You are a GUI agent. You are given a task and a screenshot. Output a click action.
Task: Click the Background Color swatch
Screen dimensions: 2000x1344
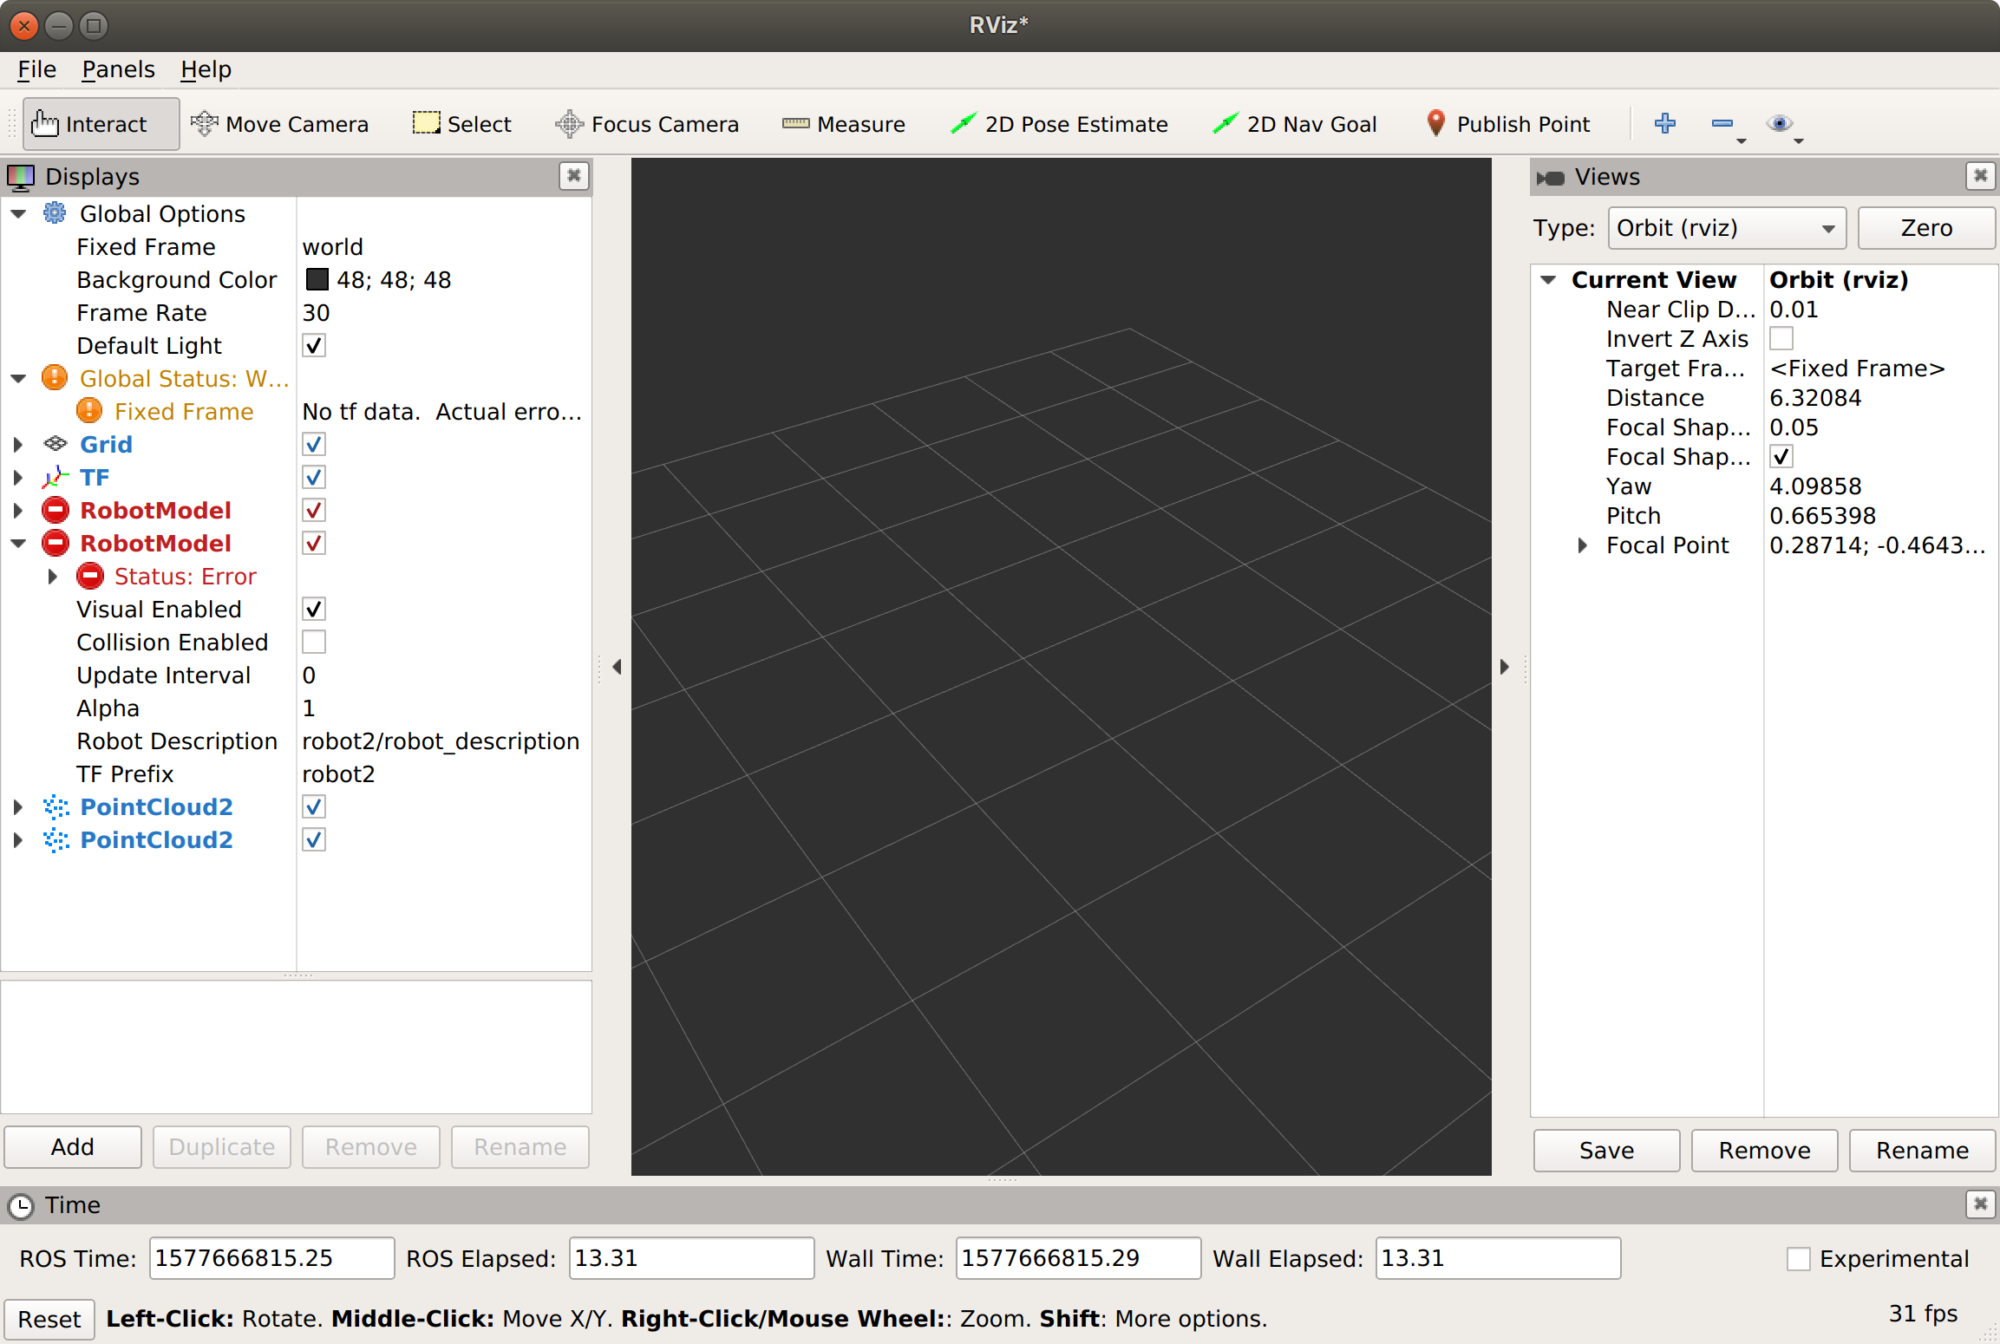coord(317,280)
